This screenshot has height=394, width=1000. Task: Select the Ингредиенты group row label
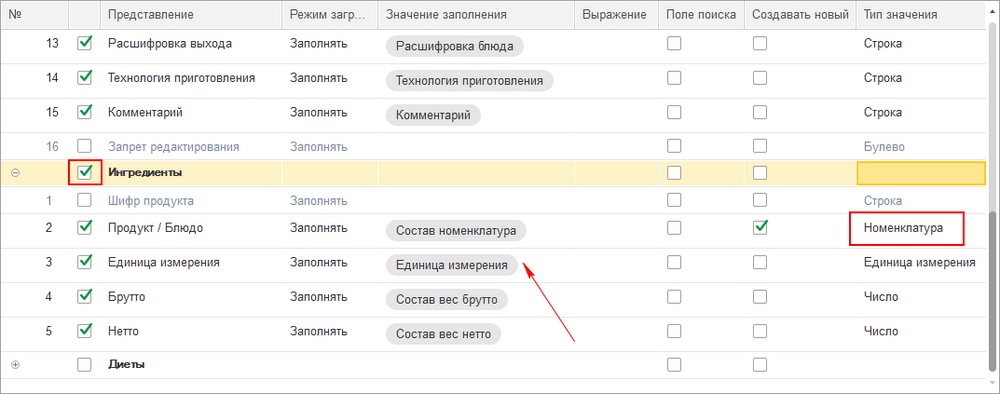145,172
